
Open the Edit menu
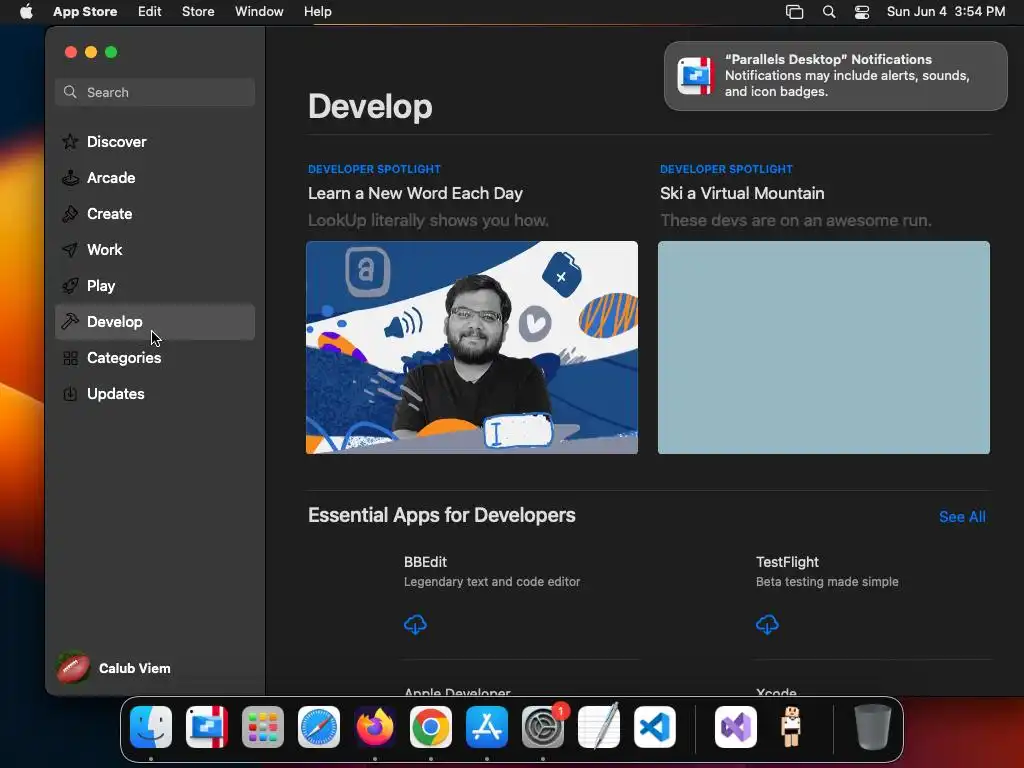[x=150, y=12]
